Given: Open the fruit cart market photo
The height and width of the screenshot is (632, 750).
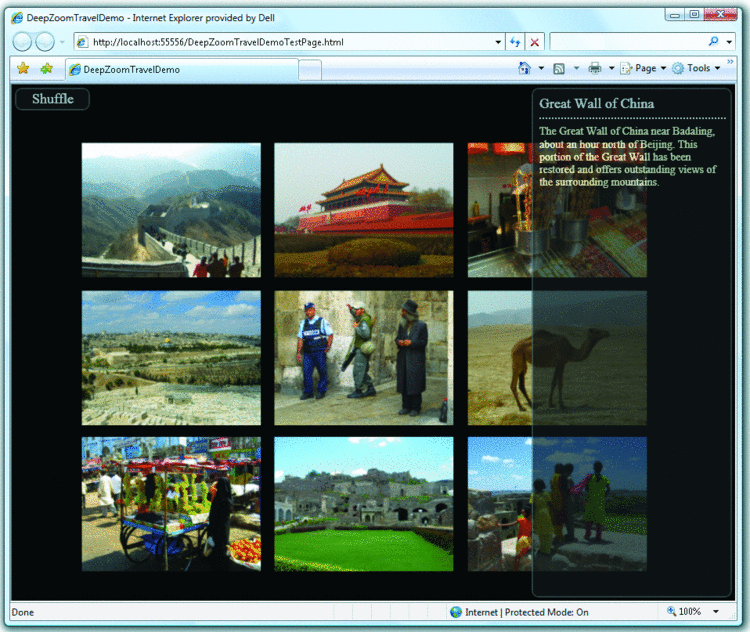Looking at the screenshot, I should pyautogui.click(x=171, y=504).
